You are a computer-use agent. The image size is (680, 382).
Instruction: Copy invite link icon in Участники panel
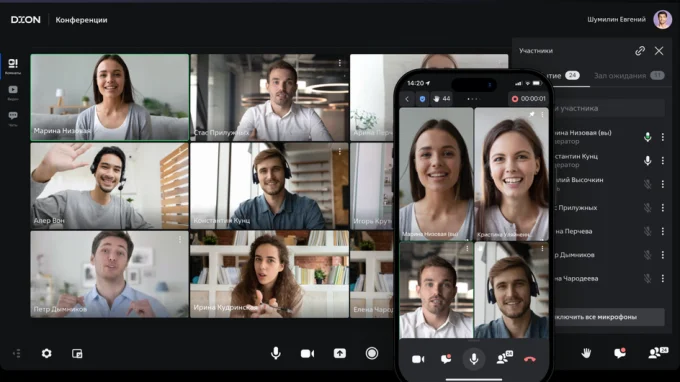pos(640,51)
